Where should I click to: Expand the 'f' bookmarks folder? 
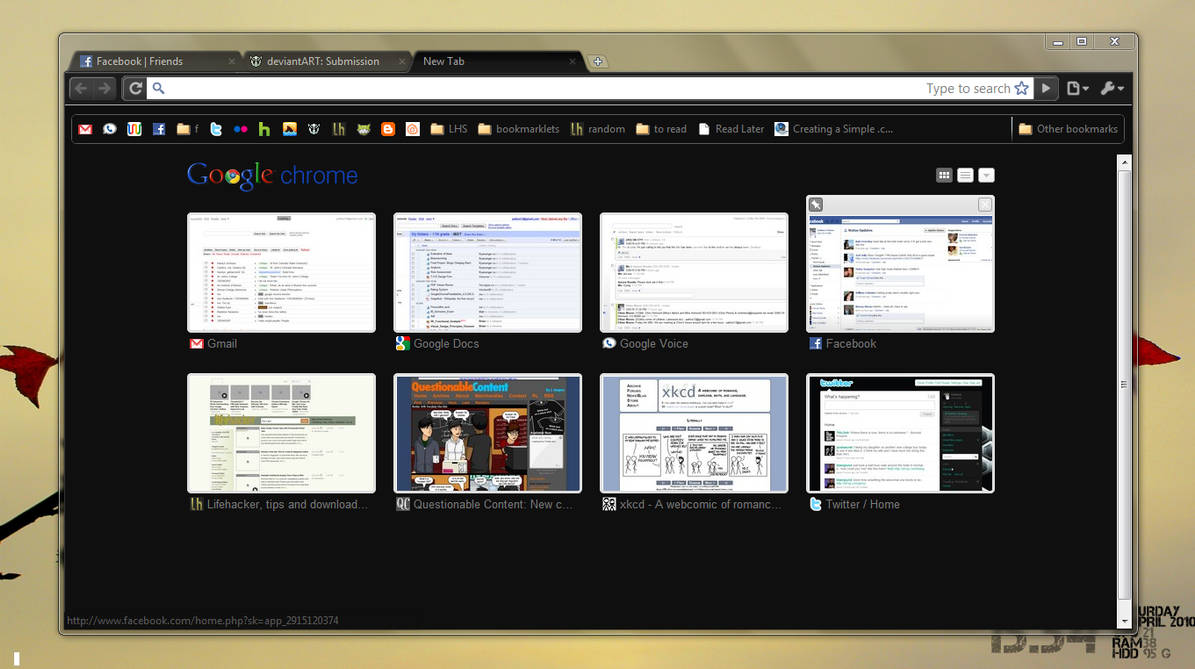point(187,129)
